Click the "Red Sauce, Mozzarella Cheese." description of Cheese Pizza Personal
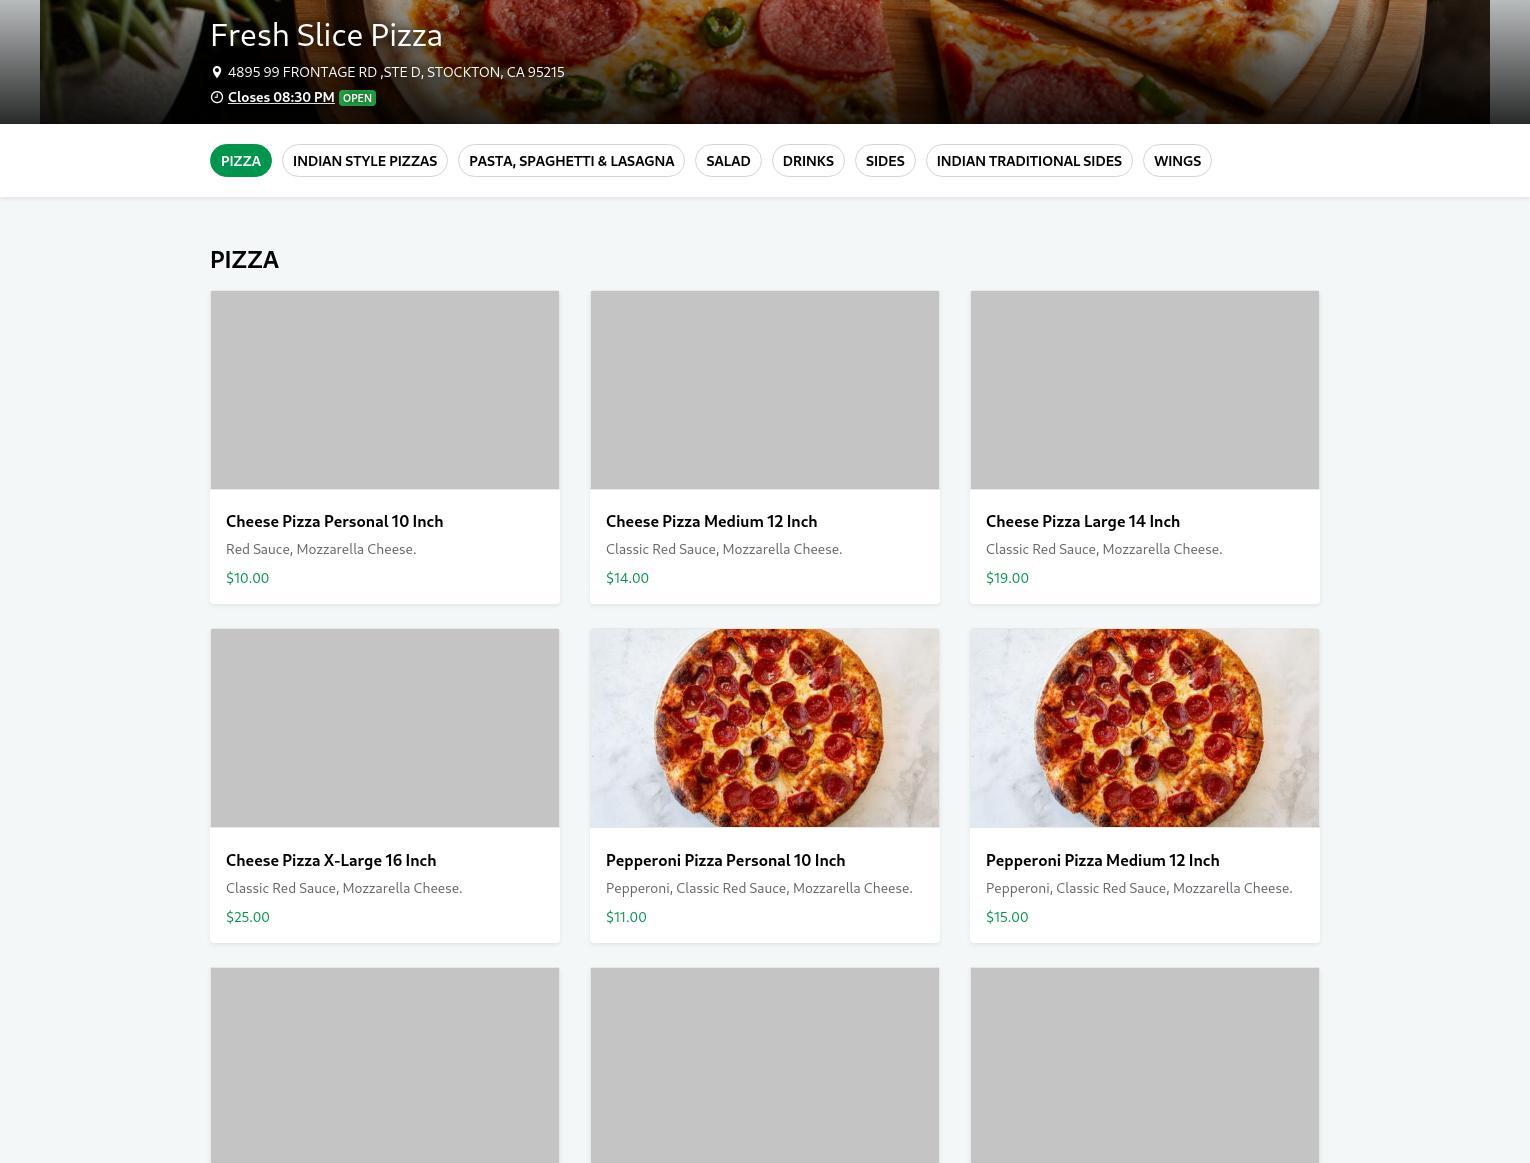This screenshot has width=1530, height=1163. coord(321,549)
